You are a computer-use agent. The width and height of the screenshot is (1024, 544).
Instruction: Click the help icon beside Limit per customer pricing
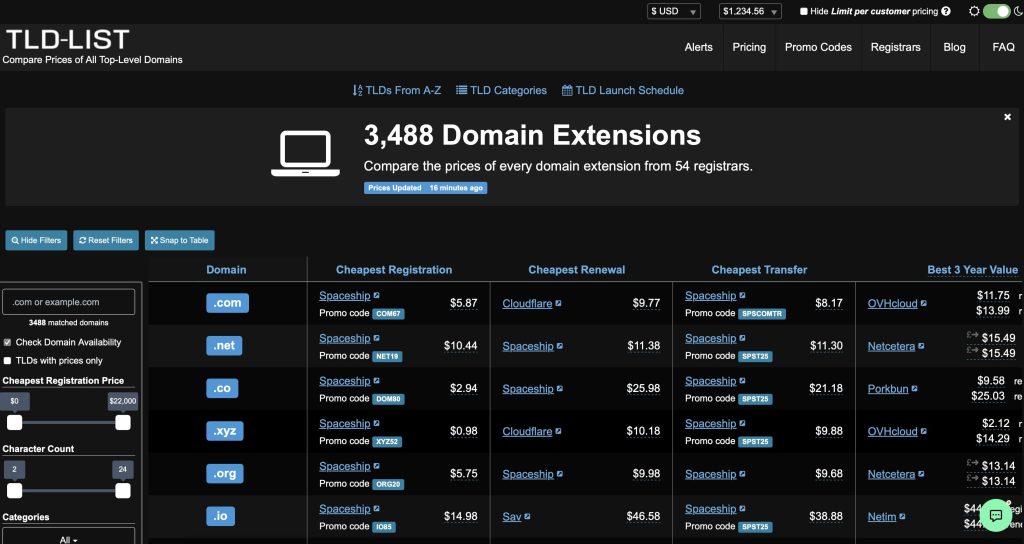tap(946, 11)
